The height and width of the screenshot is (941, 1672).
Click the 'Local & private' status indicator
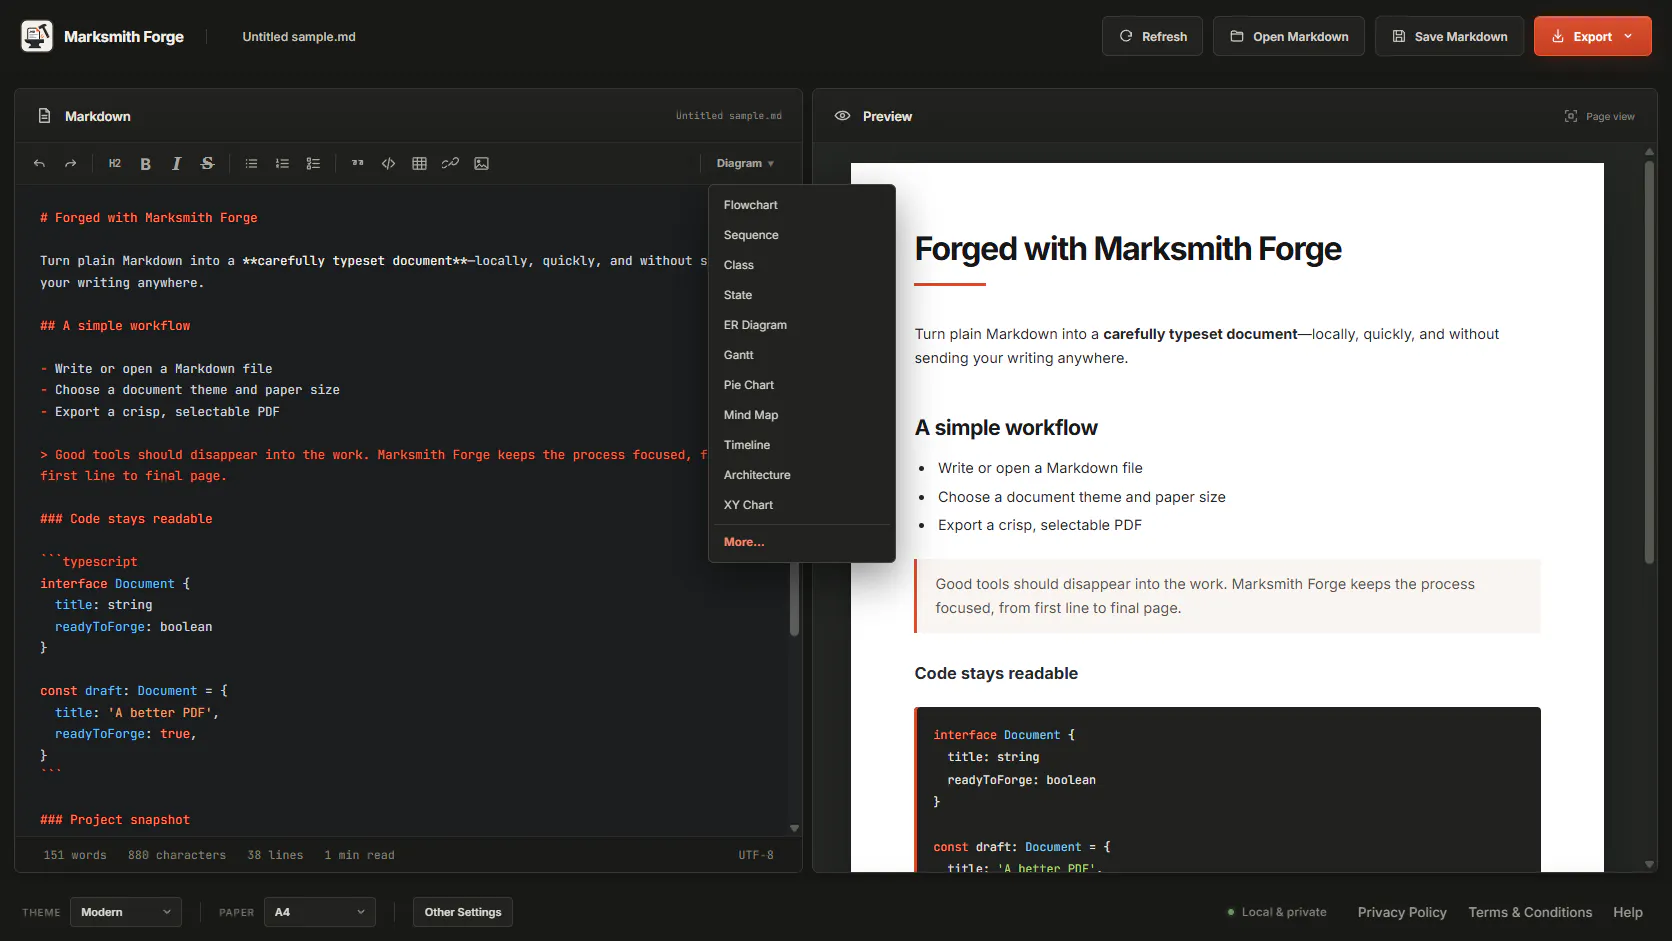pos(1277,912)
